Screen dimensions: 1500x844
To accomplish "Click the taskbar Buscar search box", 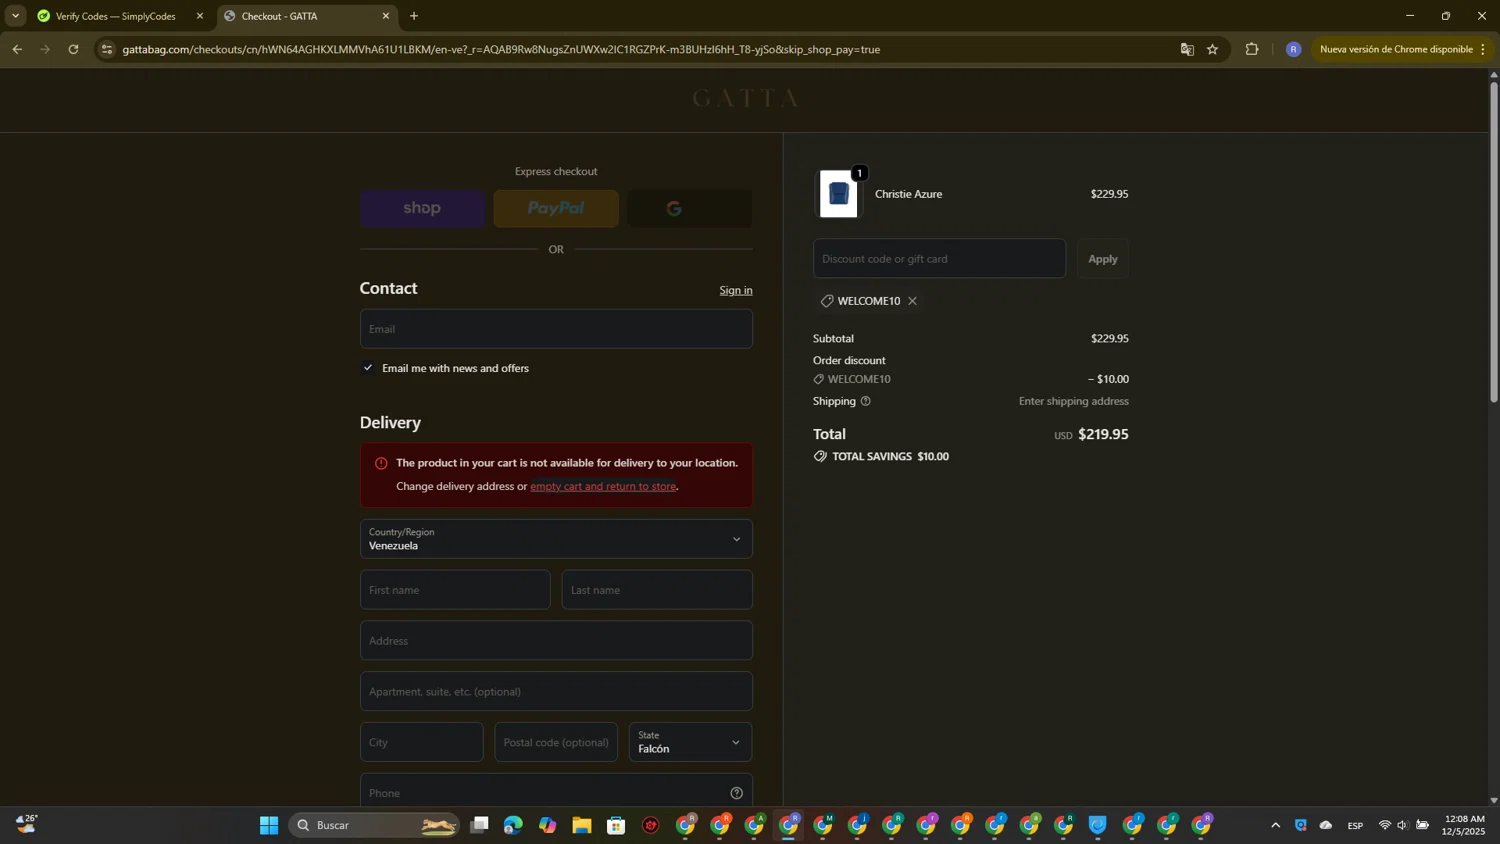I will tap(374, 825).
